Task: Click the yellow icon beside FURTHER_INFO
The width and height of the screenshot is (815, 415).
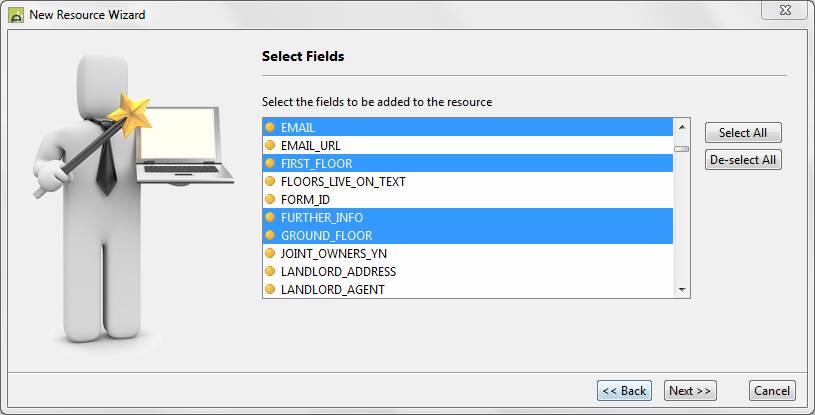Action: pyautogui.click(x=270, y=217)
